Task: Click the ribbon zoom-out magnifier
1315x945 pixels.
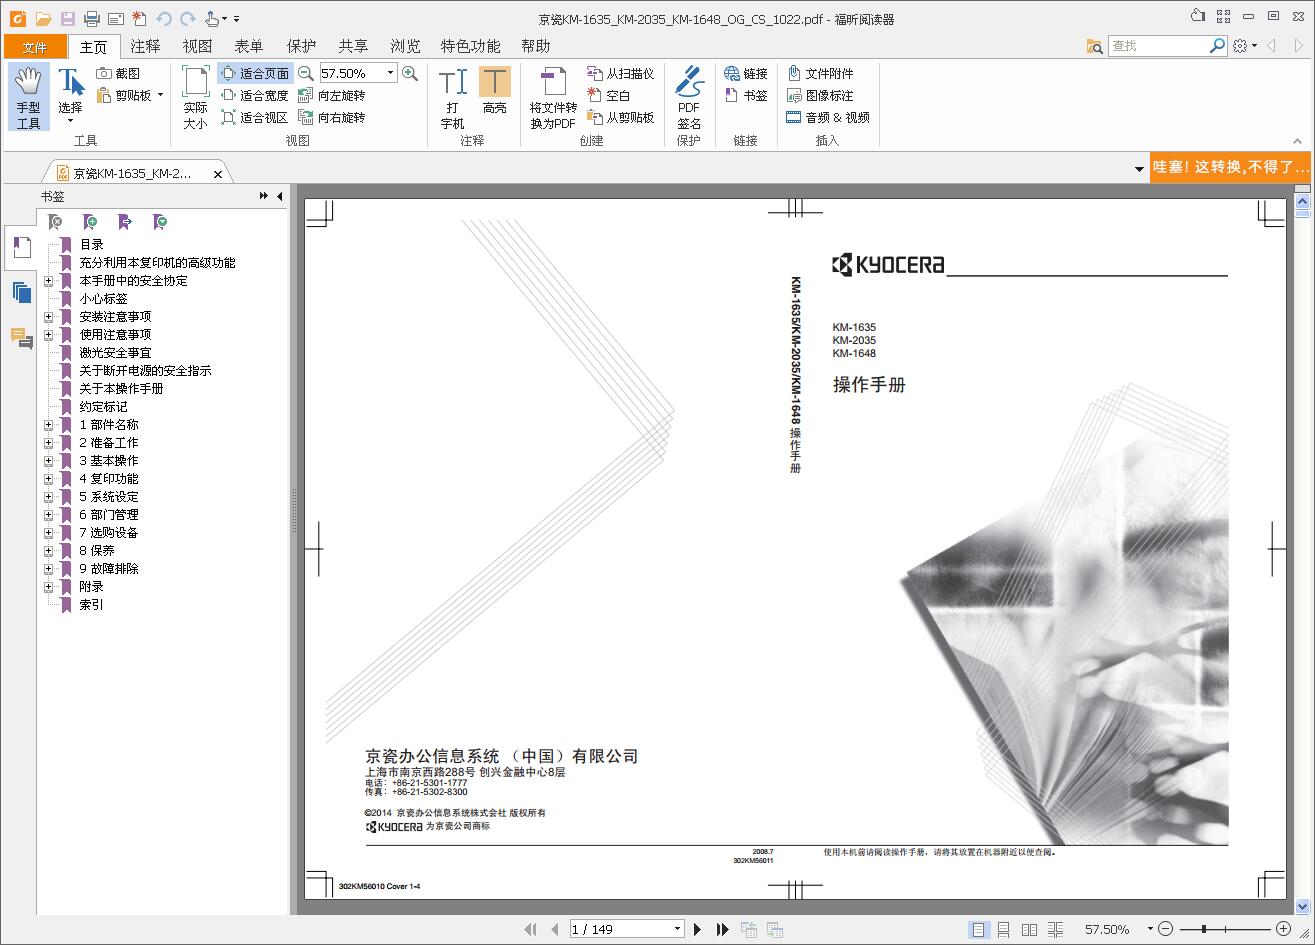Action: pyautogui.click(x=306, y=73)
